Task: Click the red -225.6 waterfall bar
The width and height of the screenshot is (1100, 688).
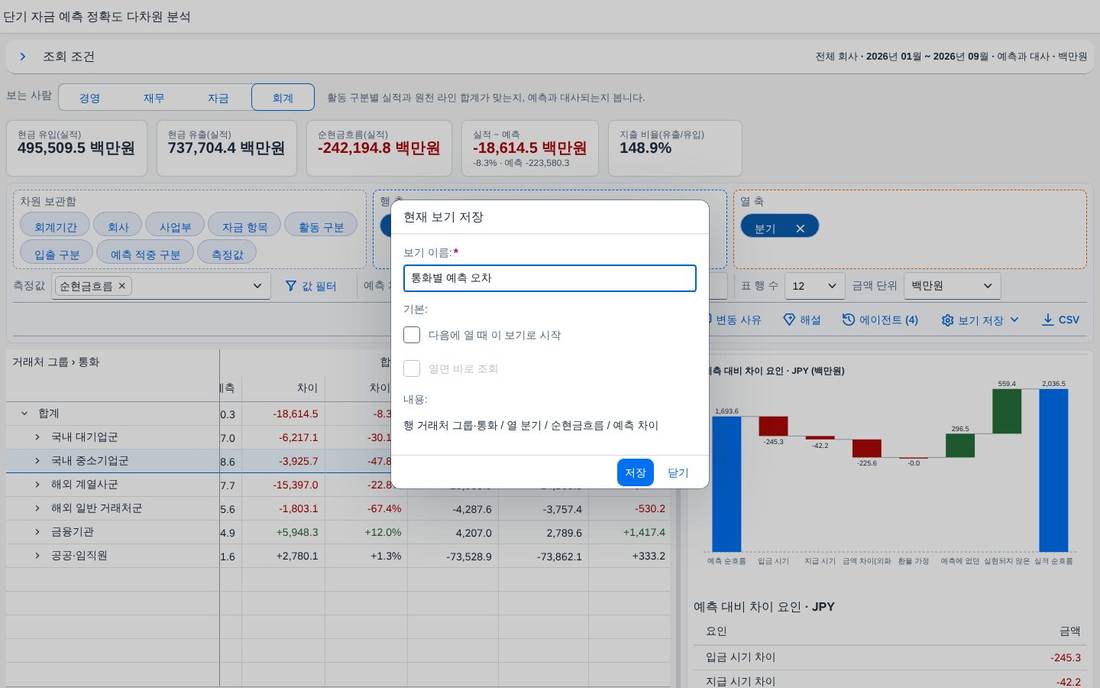Action: coord(866,448)
